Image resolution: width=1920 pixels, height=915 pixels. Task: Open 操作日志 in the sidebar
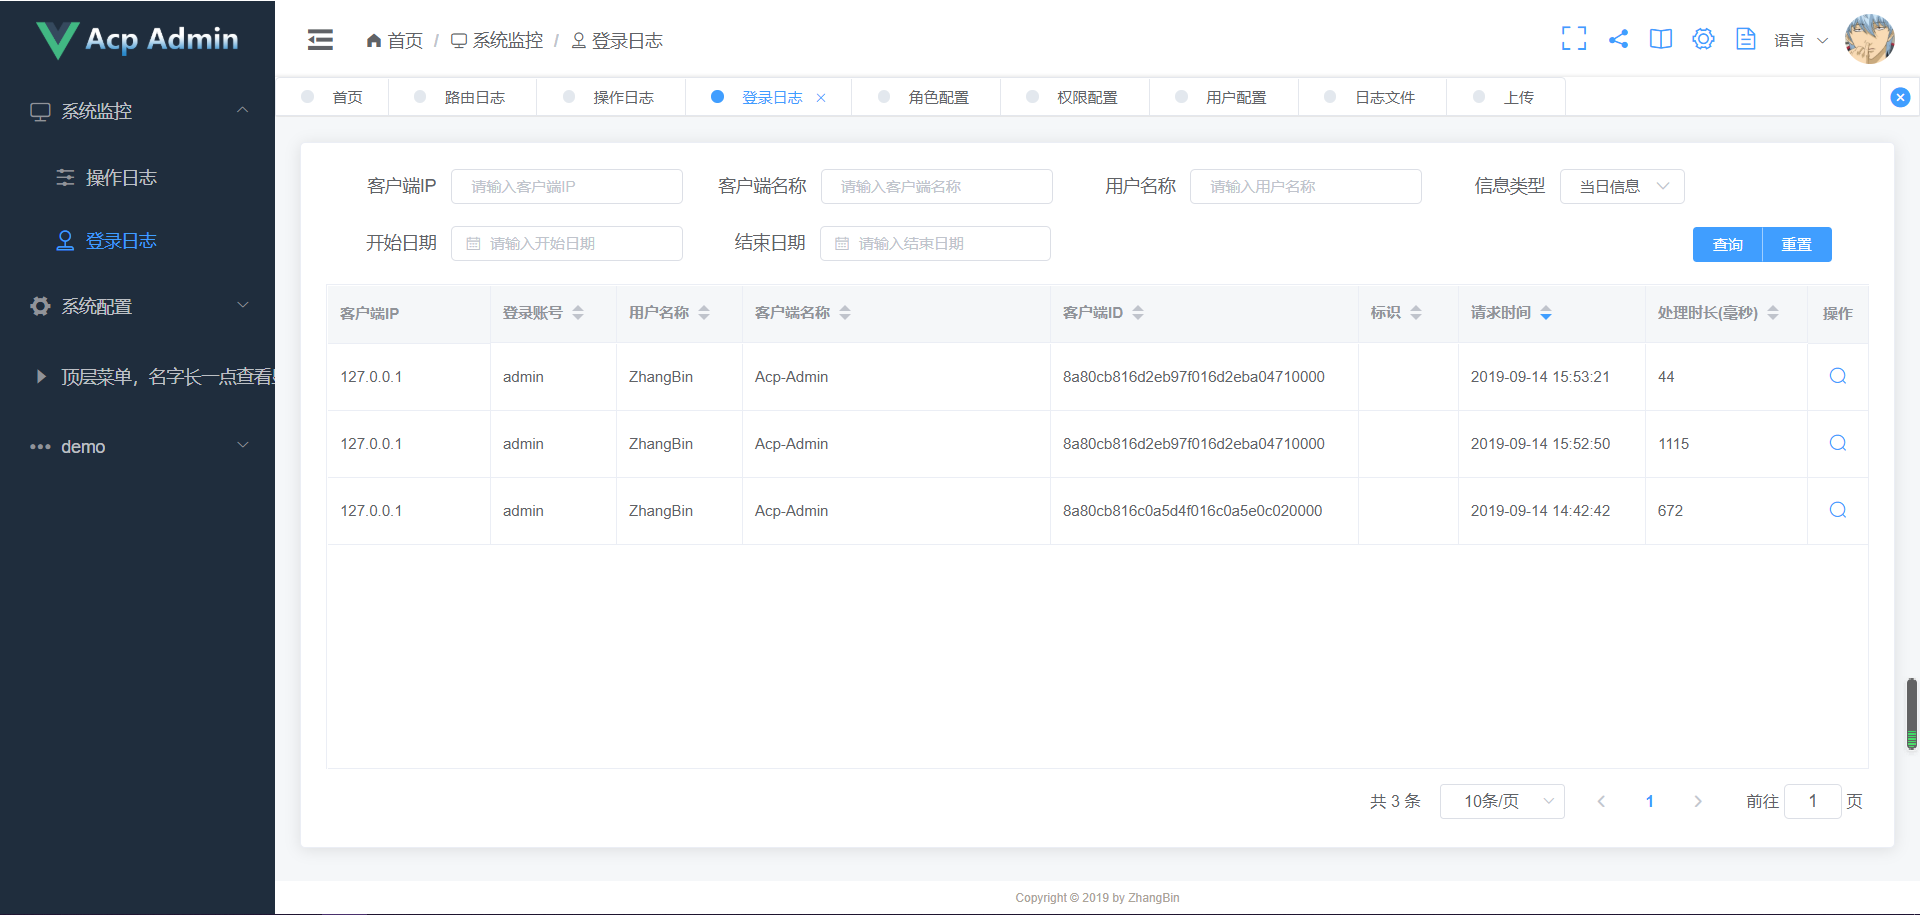tap(138, 177)
